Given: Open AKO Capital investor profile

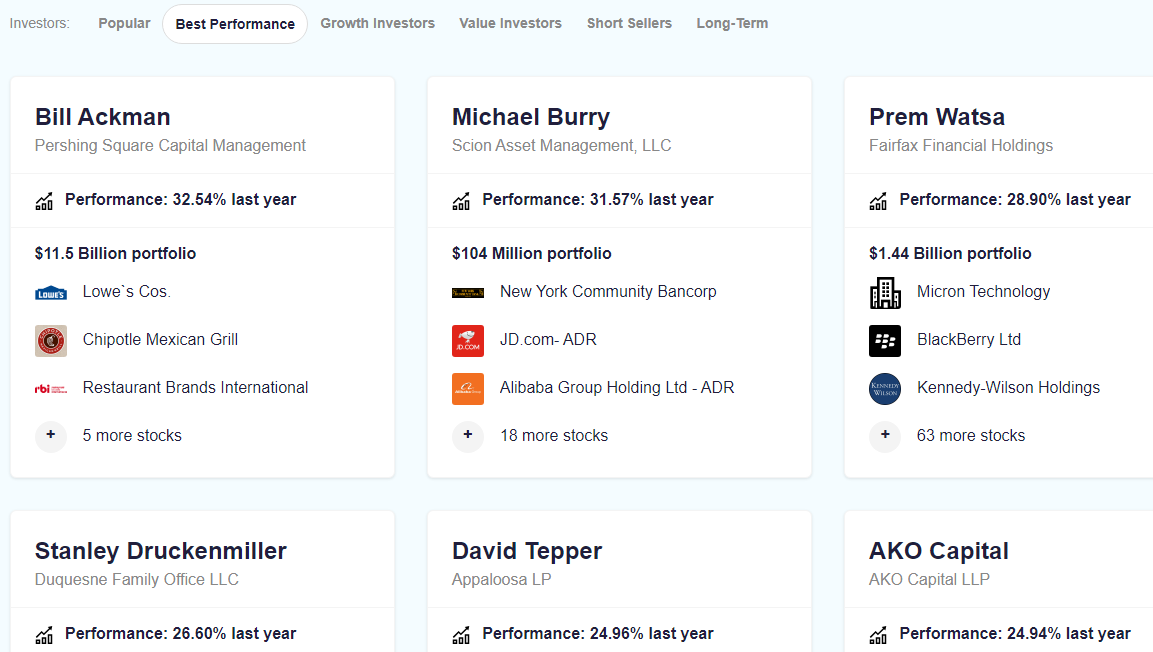Looking at the screenshot, I should click(939, 551).
